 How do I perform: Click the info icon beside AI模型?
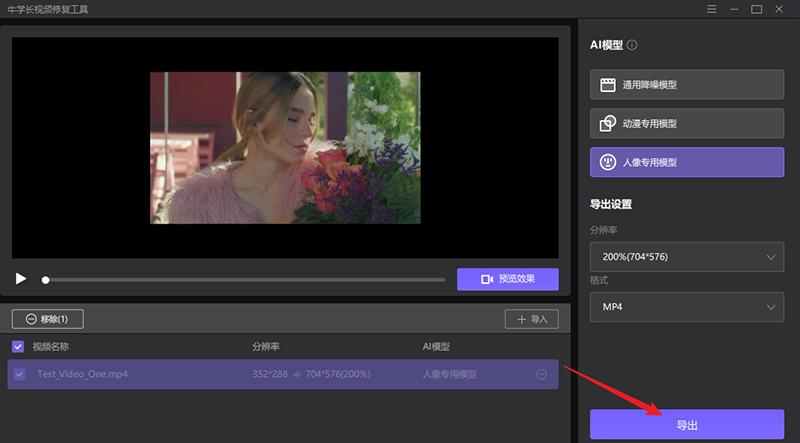pyautogui.click(x=632, y=45)
